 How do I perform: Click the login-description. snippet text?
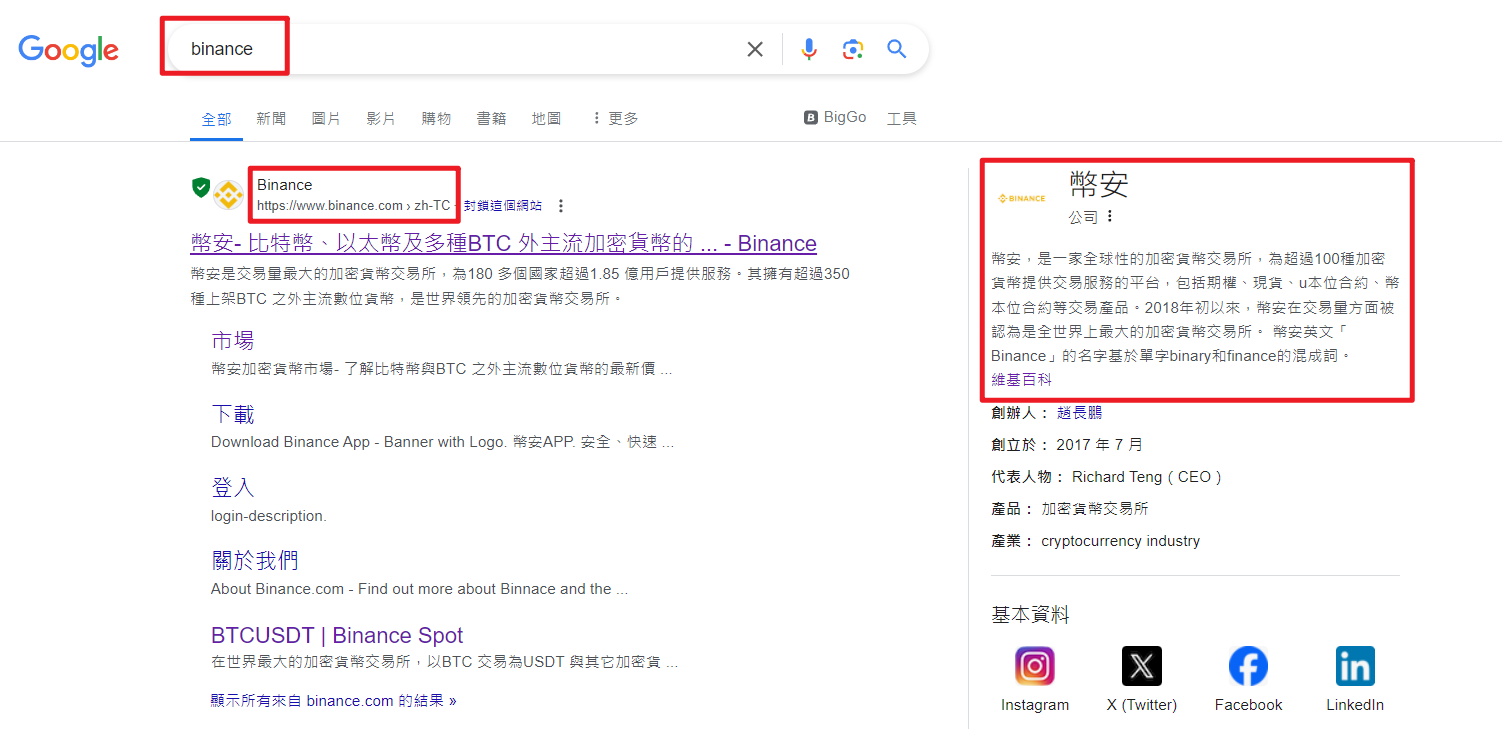(269, 516)
